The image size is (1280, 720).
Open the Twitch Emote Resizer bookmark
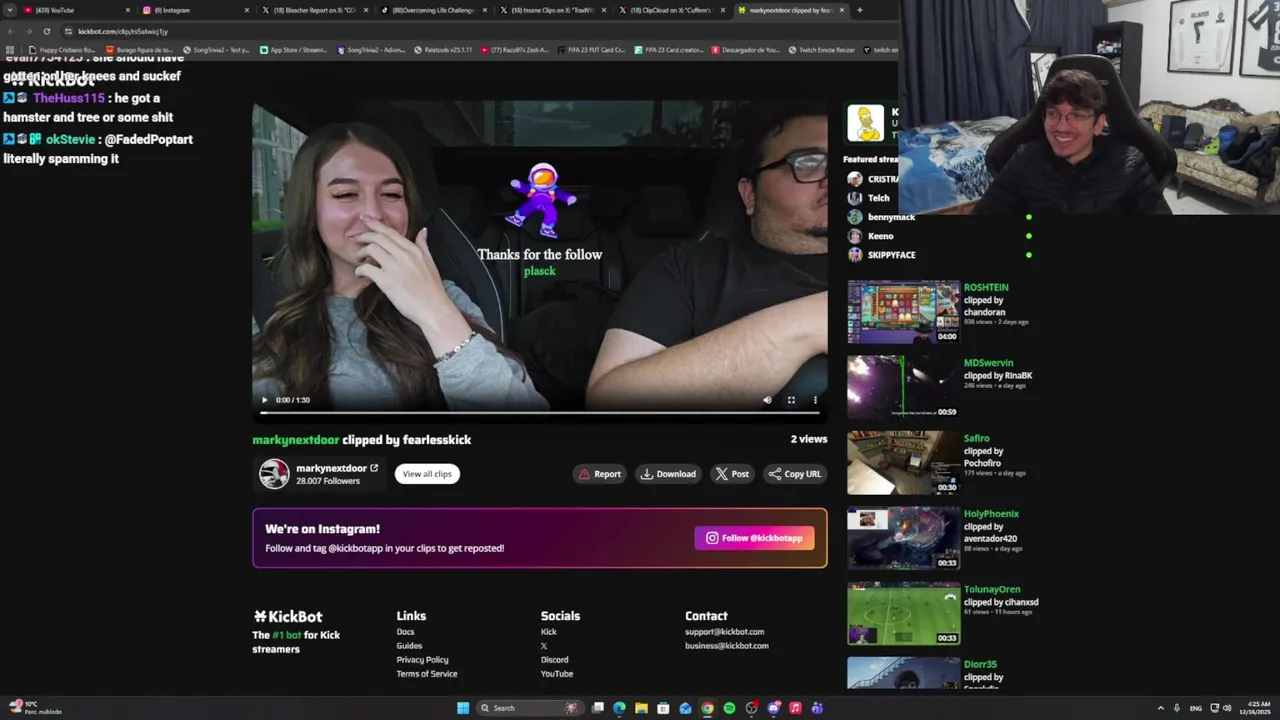pyautogui.click(x=822, y=50)
